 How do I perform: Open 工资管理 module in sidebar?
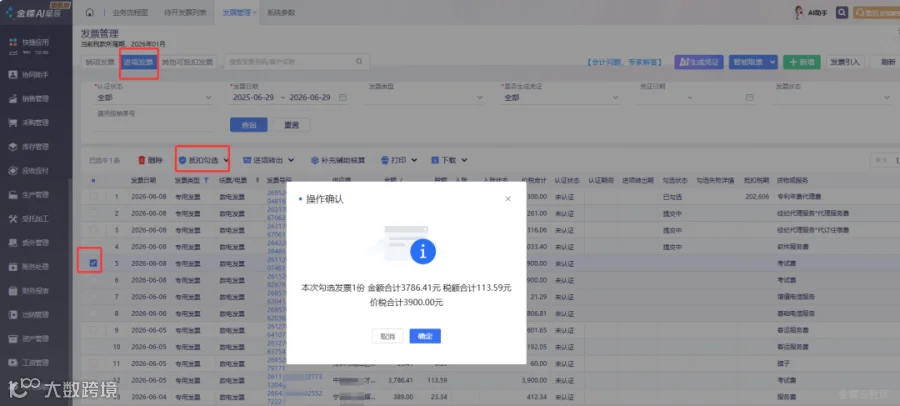pyautogui.click(x=29, y=363)
